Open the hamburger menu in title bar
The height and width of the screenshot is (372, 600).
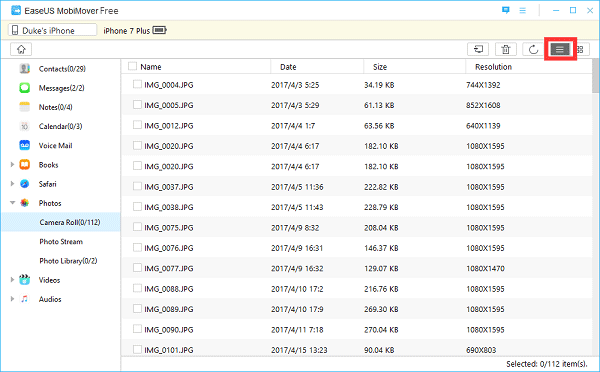tap(522, 10)
